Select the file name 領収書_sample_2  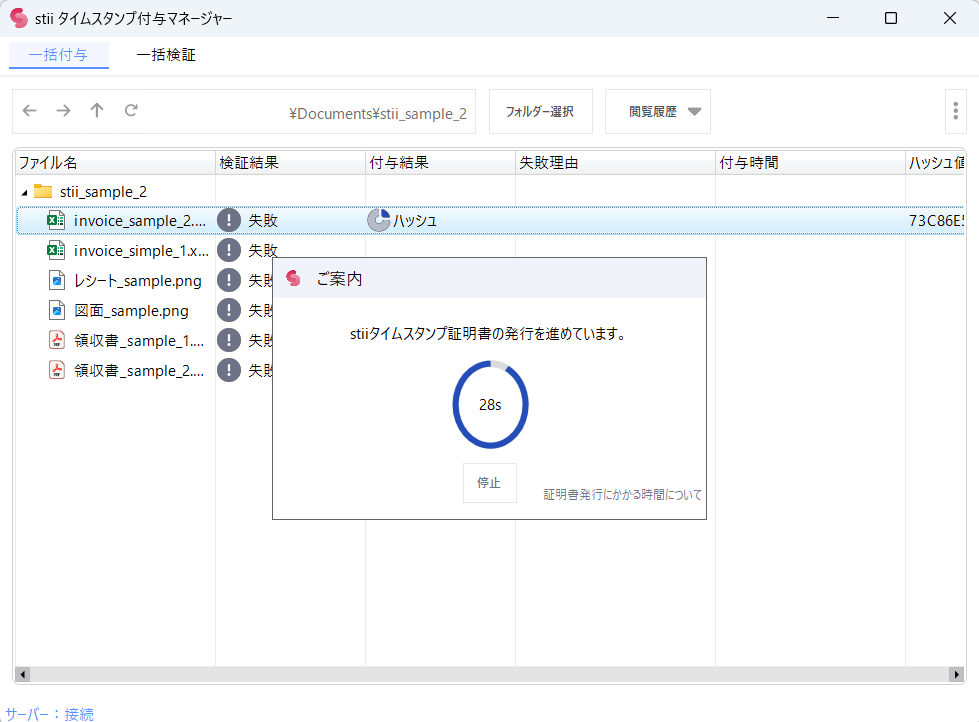click(139, 370)
